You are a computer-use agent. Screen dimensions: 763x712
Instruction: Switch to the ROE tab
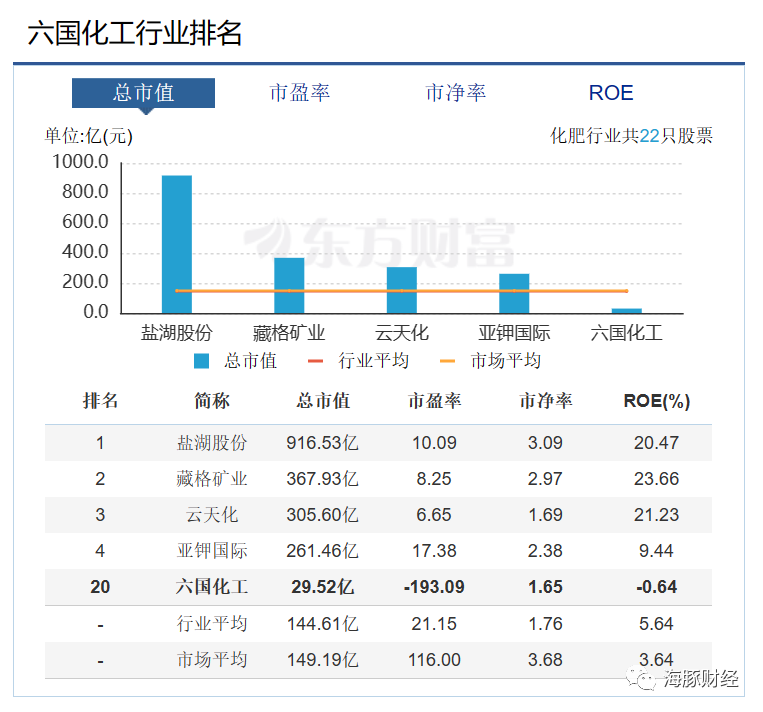click(611, 93)
